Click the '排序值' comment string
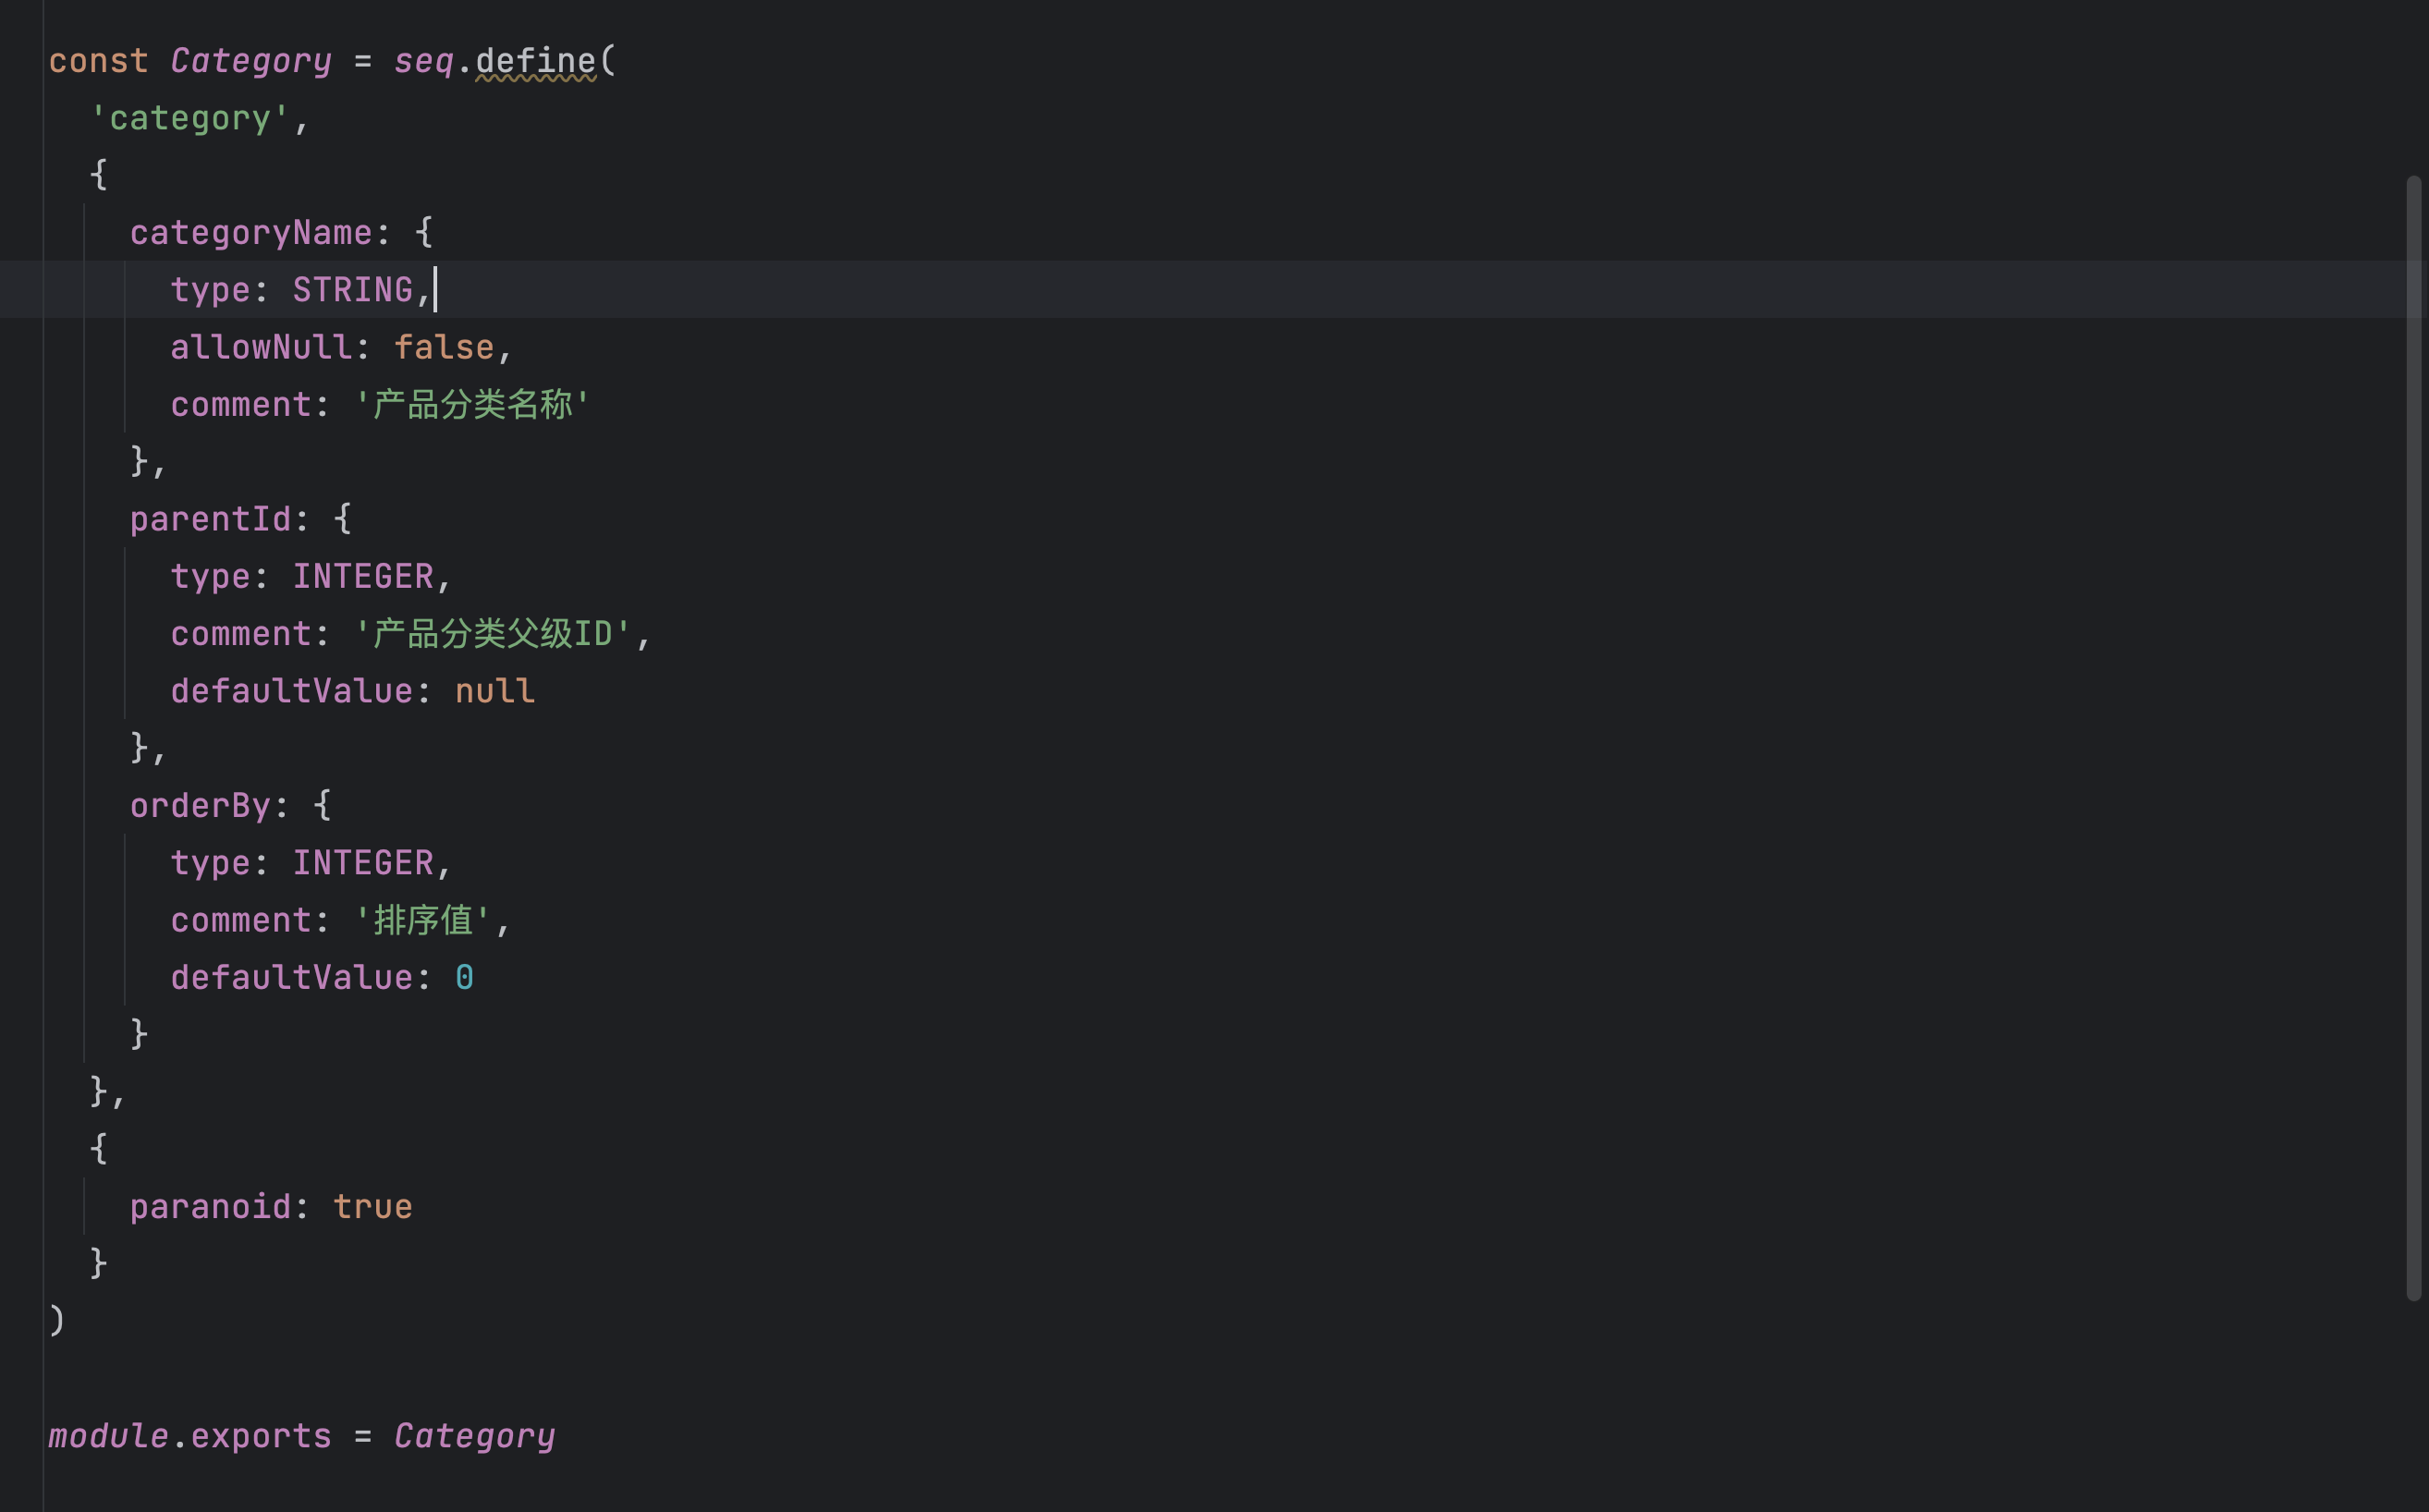 point(423,920)
